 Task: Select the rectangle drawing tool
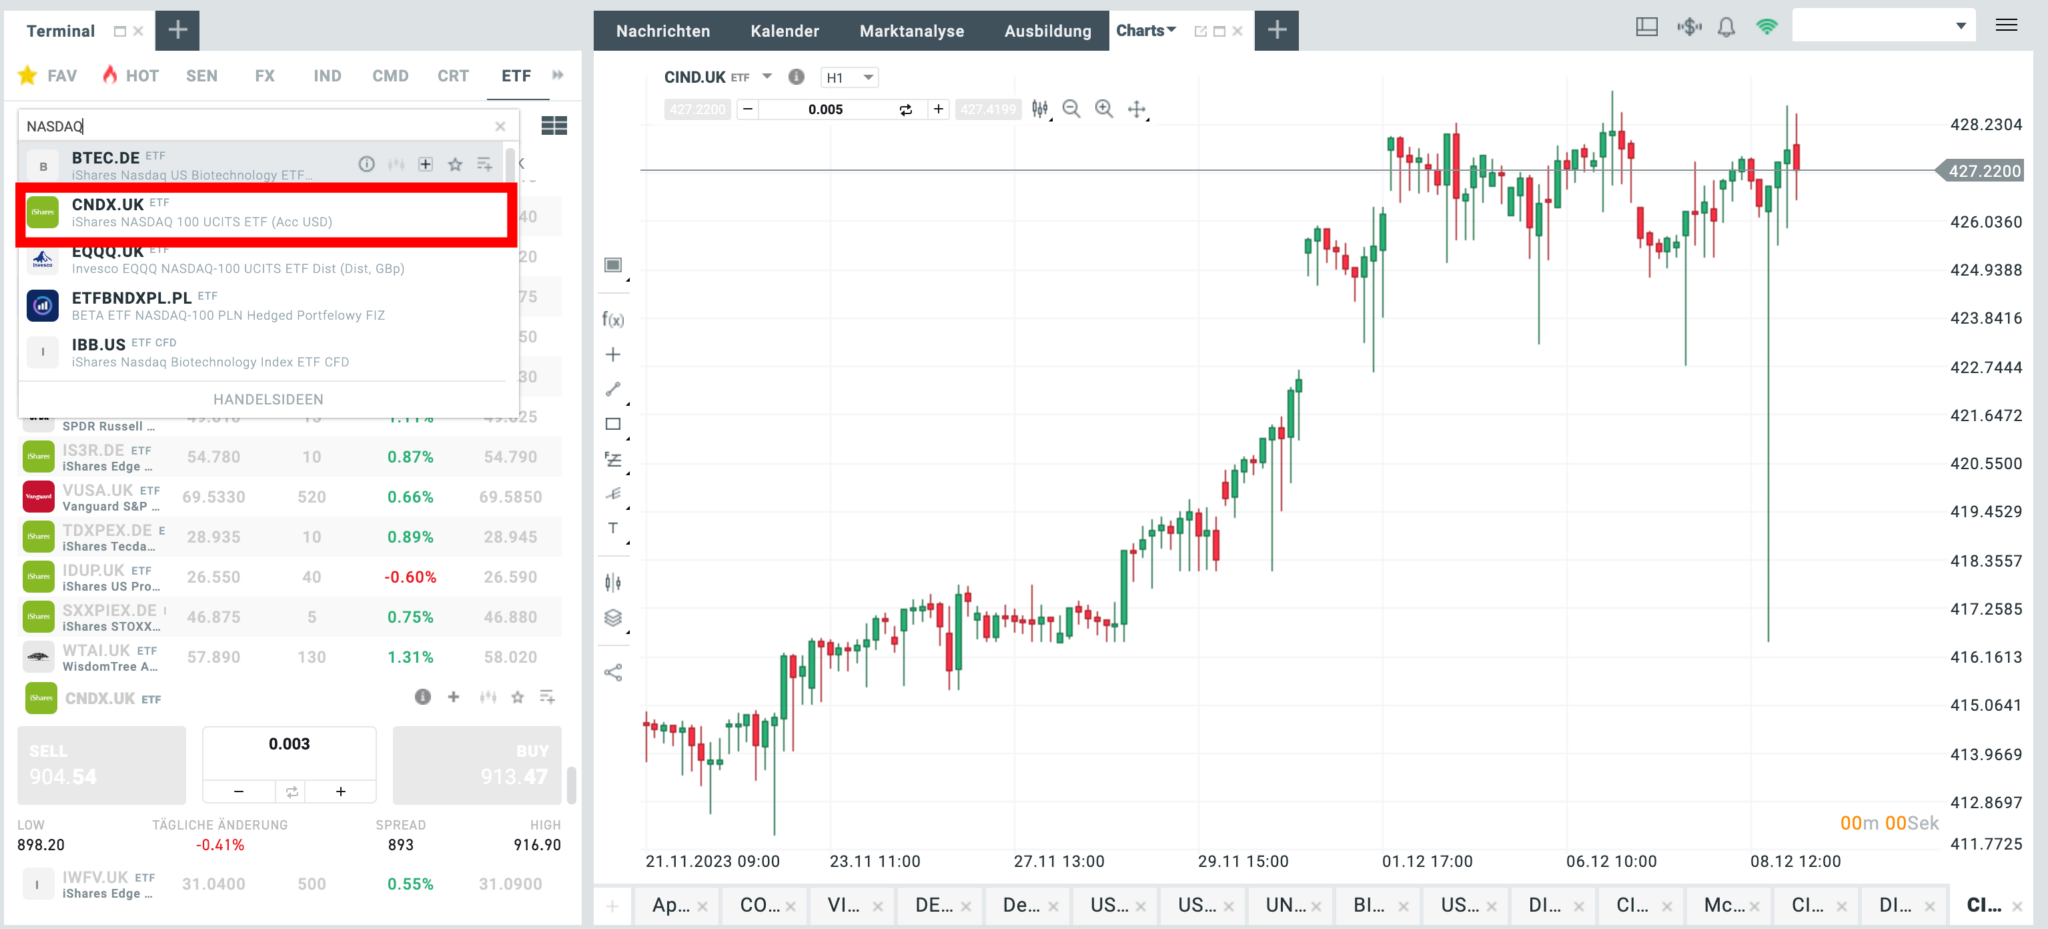click(x=613, y=424)
